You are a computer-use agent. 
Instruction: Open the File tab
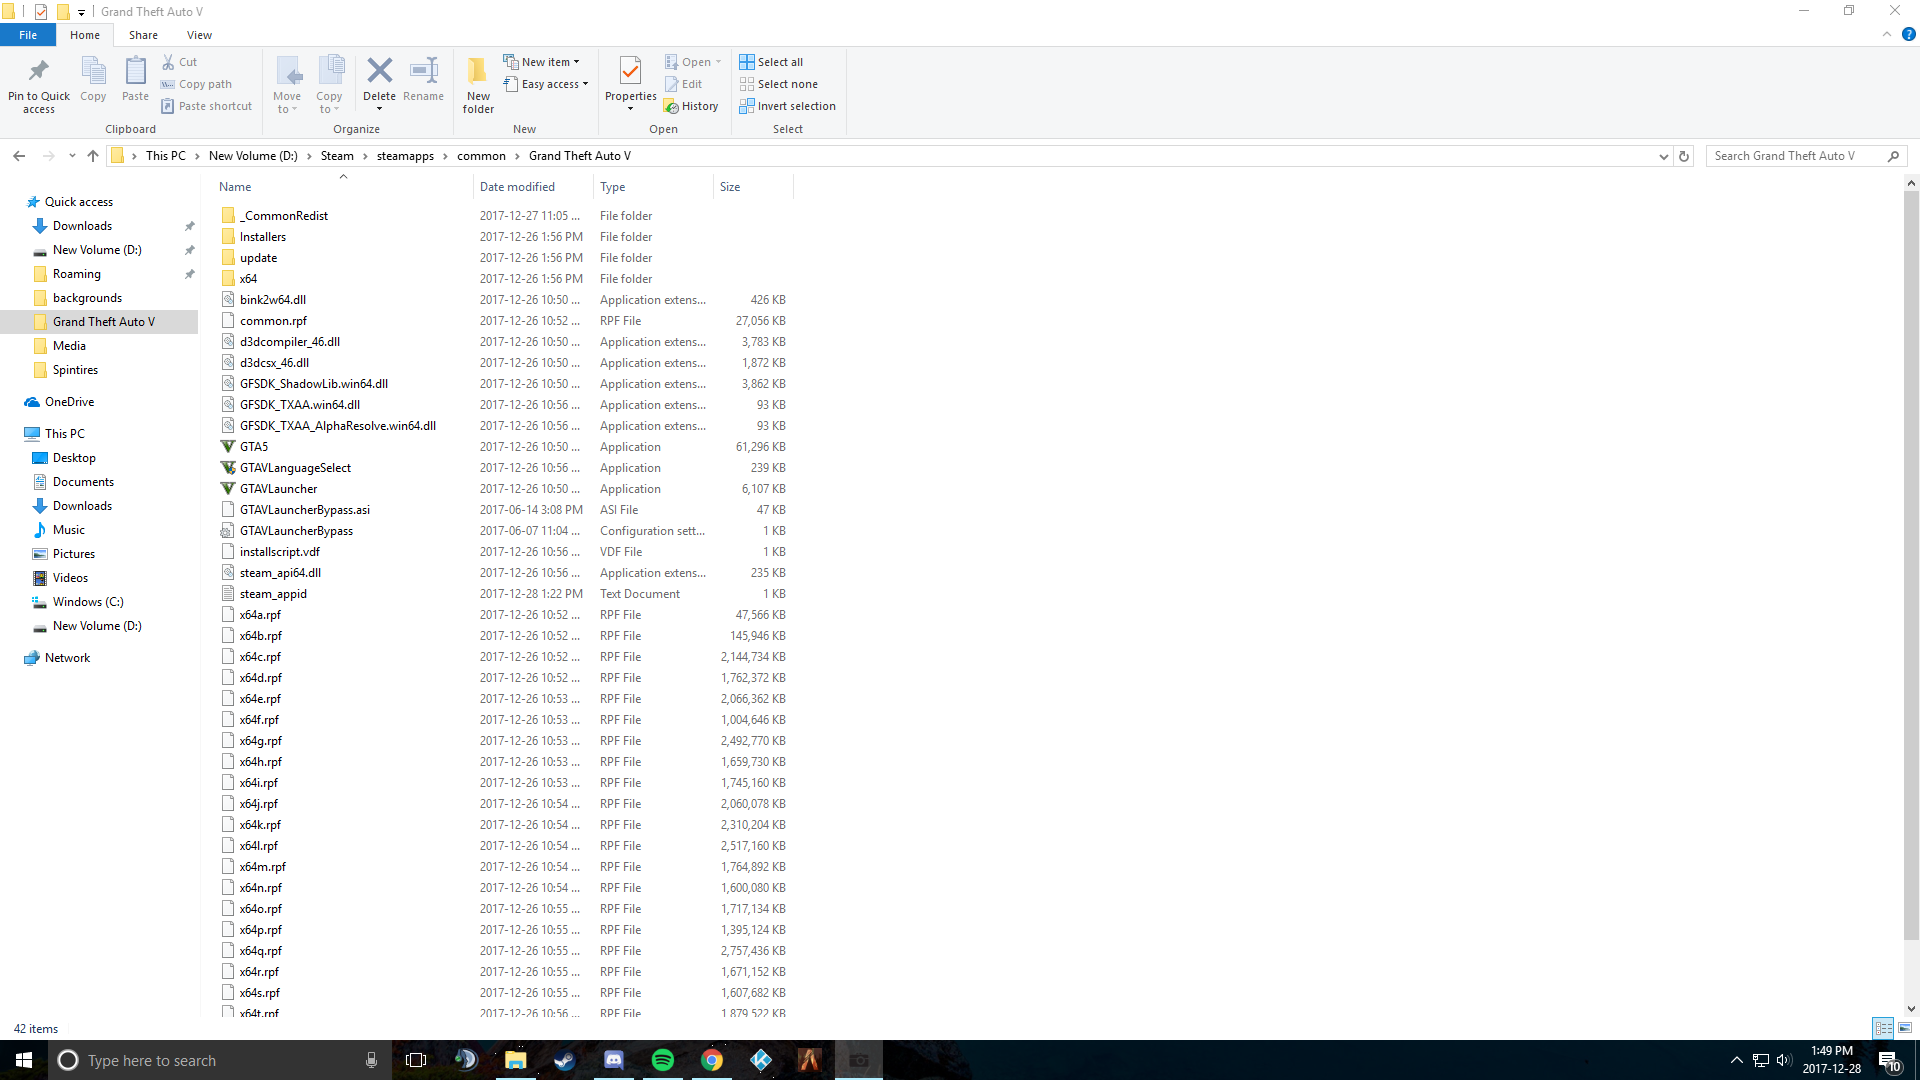pos(28,35)
